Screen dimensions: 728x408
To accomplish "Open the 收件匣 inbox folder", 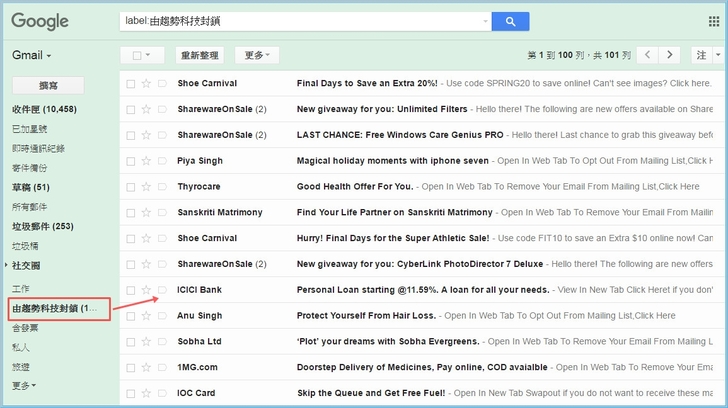I will click(43, 109).
